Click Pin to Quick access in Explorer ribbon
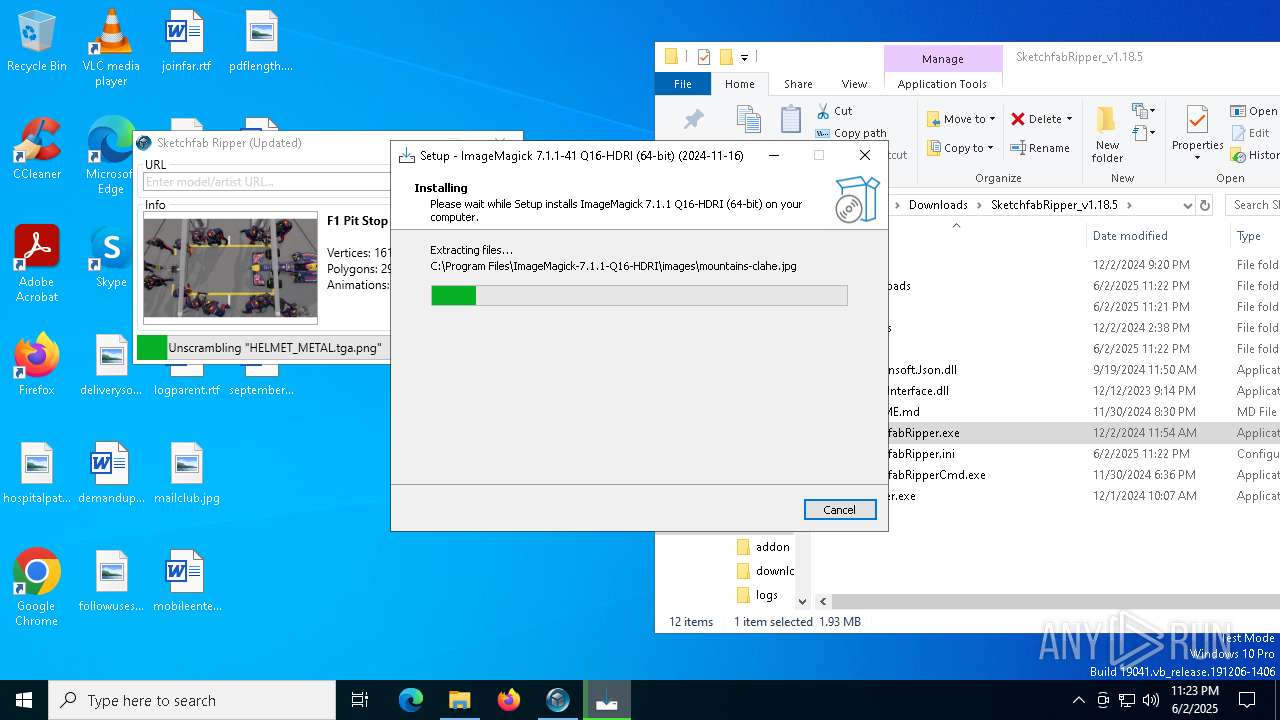Viewport: 1280px width, 720px height. tap(693, 120)
